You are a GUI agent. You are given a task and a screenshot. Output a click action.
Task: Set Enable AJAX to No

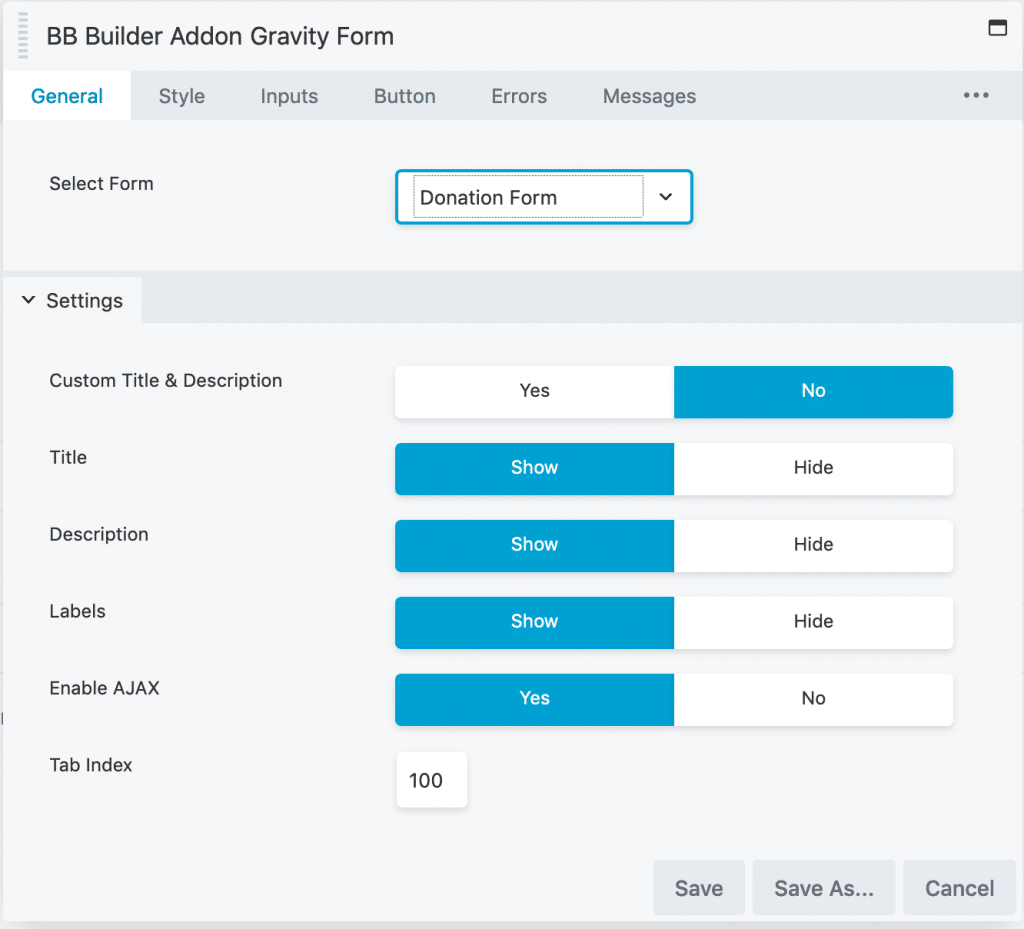tap(813, 699)
